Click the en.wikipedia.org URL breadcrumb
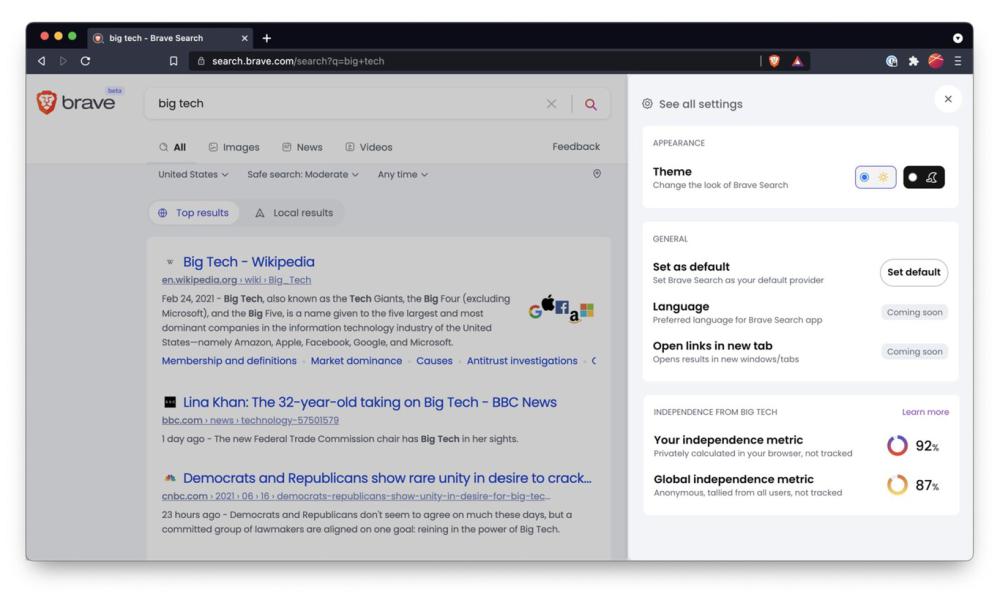The width and height of the screenshot is (1000, 600). tap(237, 280)
